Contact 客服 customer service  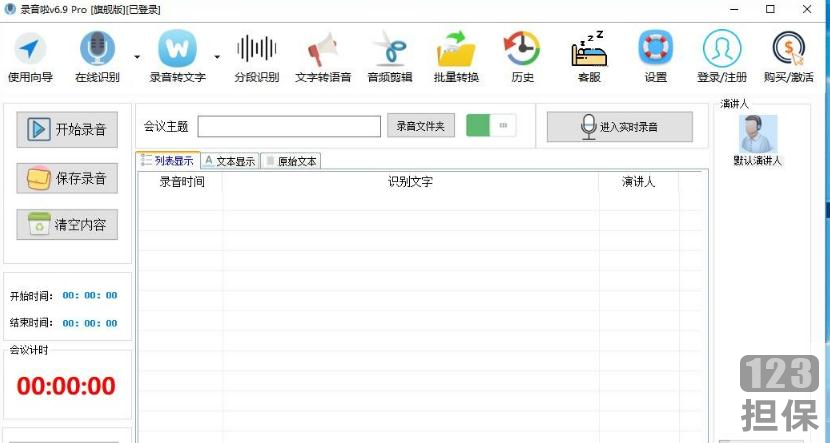tap(589, 57)
